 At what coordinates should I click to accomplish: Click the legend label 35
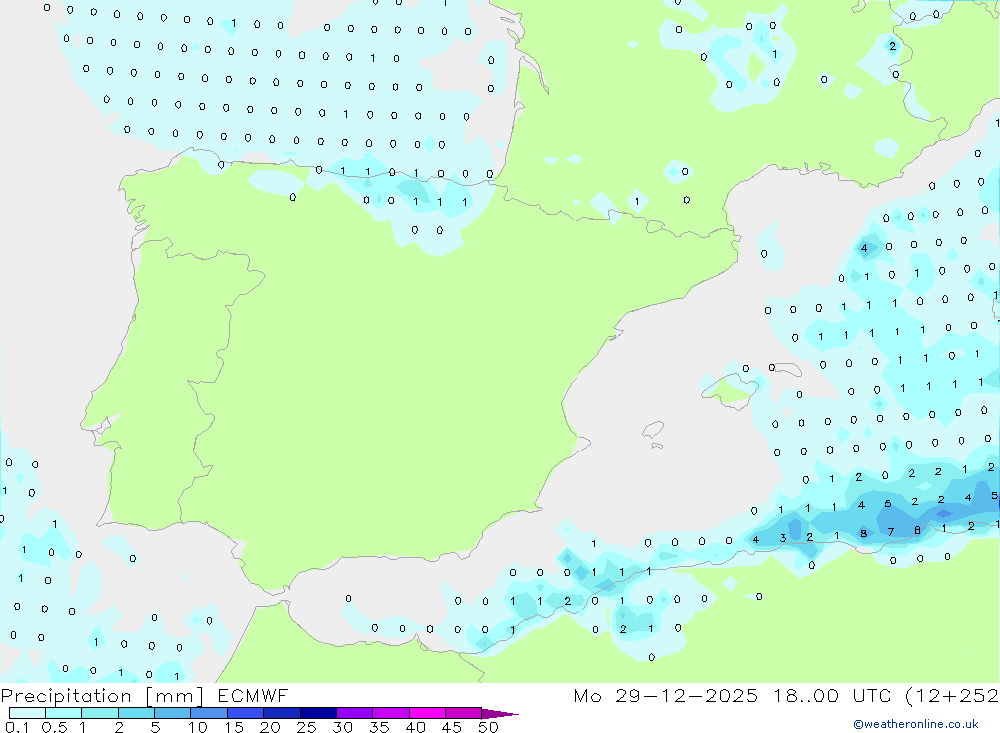(379, 727)
